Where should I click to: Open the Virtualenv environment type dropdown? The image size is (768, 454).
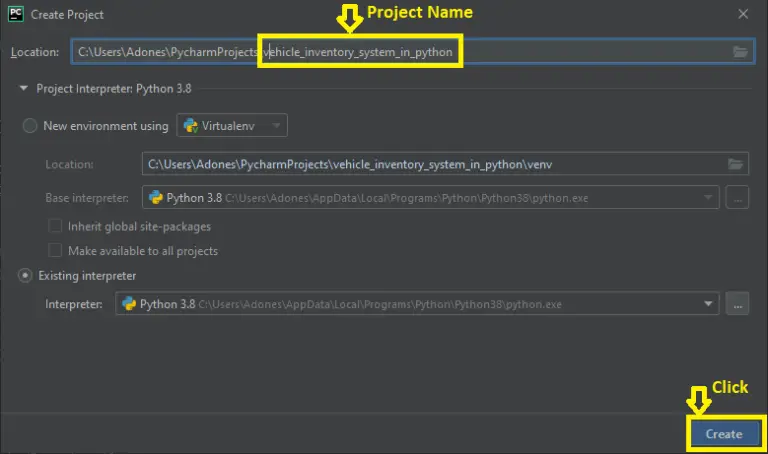click(232, 125)
